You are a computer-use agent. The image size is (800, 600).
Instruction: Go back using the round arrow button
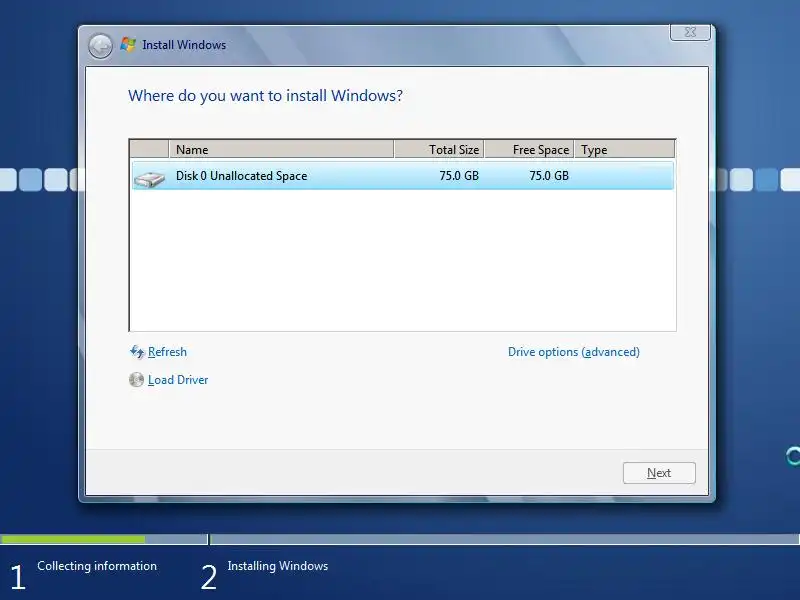[x=100, y=46]
